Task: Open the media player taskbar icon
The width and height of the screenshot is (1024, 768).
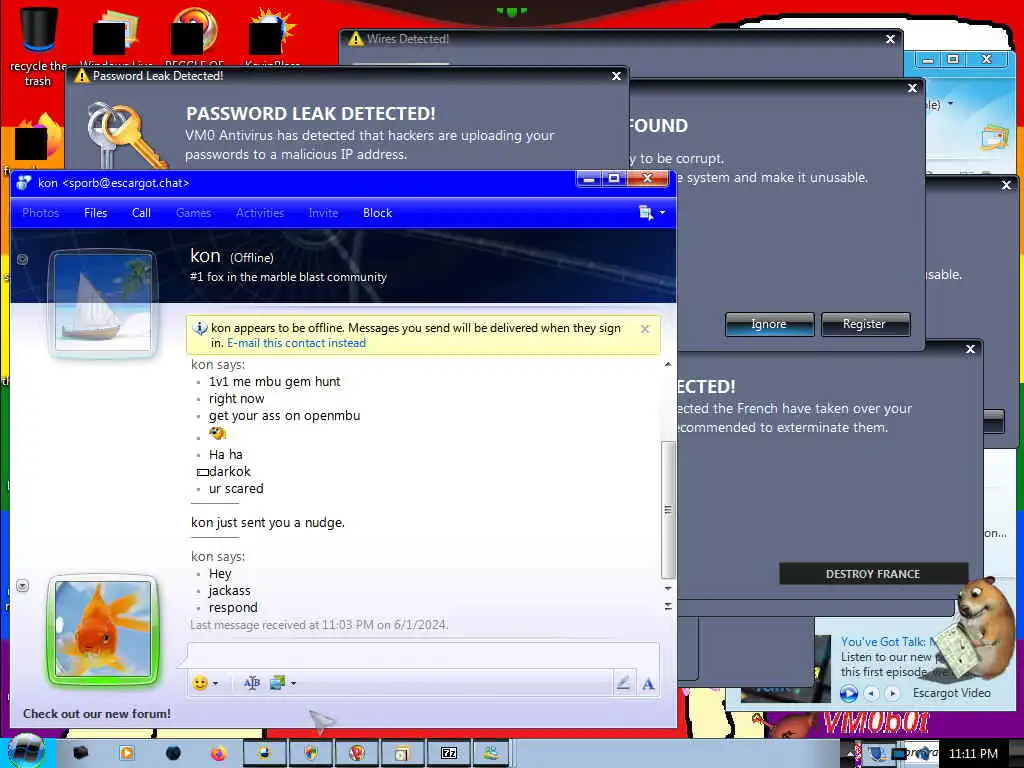Action: 126,754
